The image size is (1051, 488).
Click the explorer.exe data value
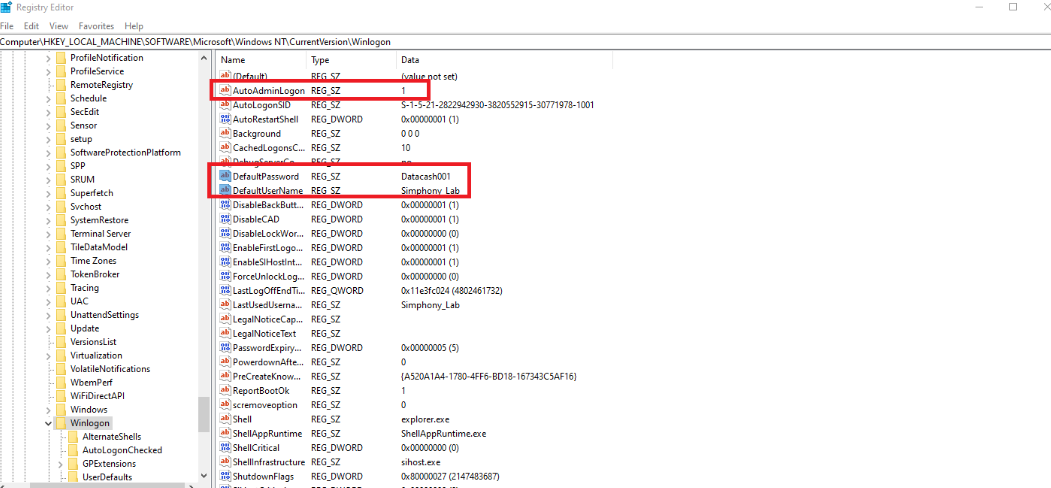click(424, 419)
